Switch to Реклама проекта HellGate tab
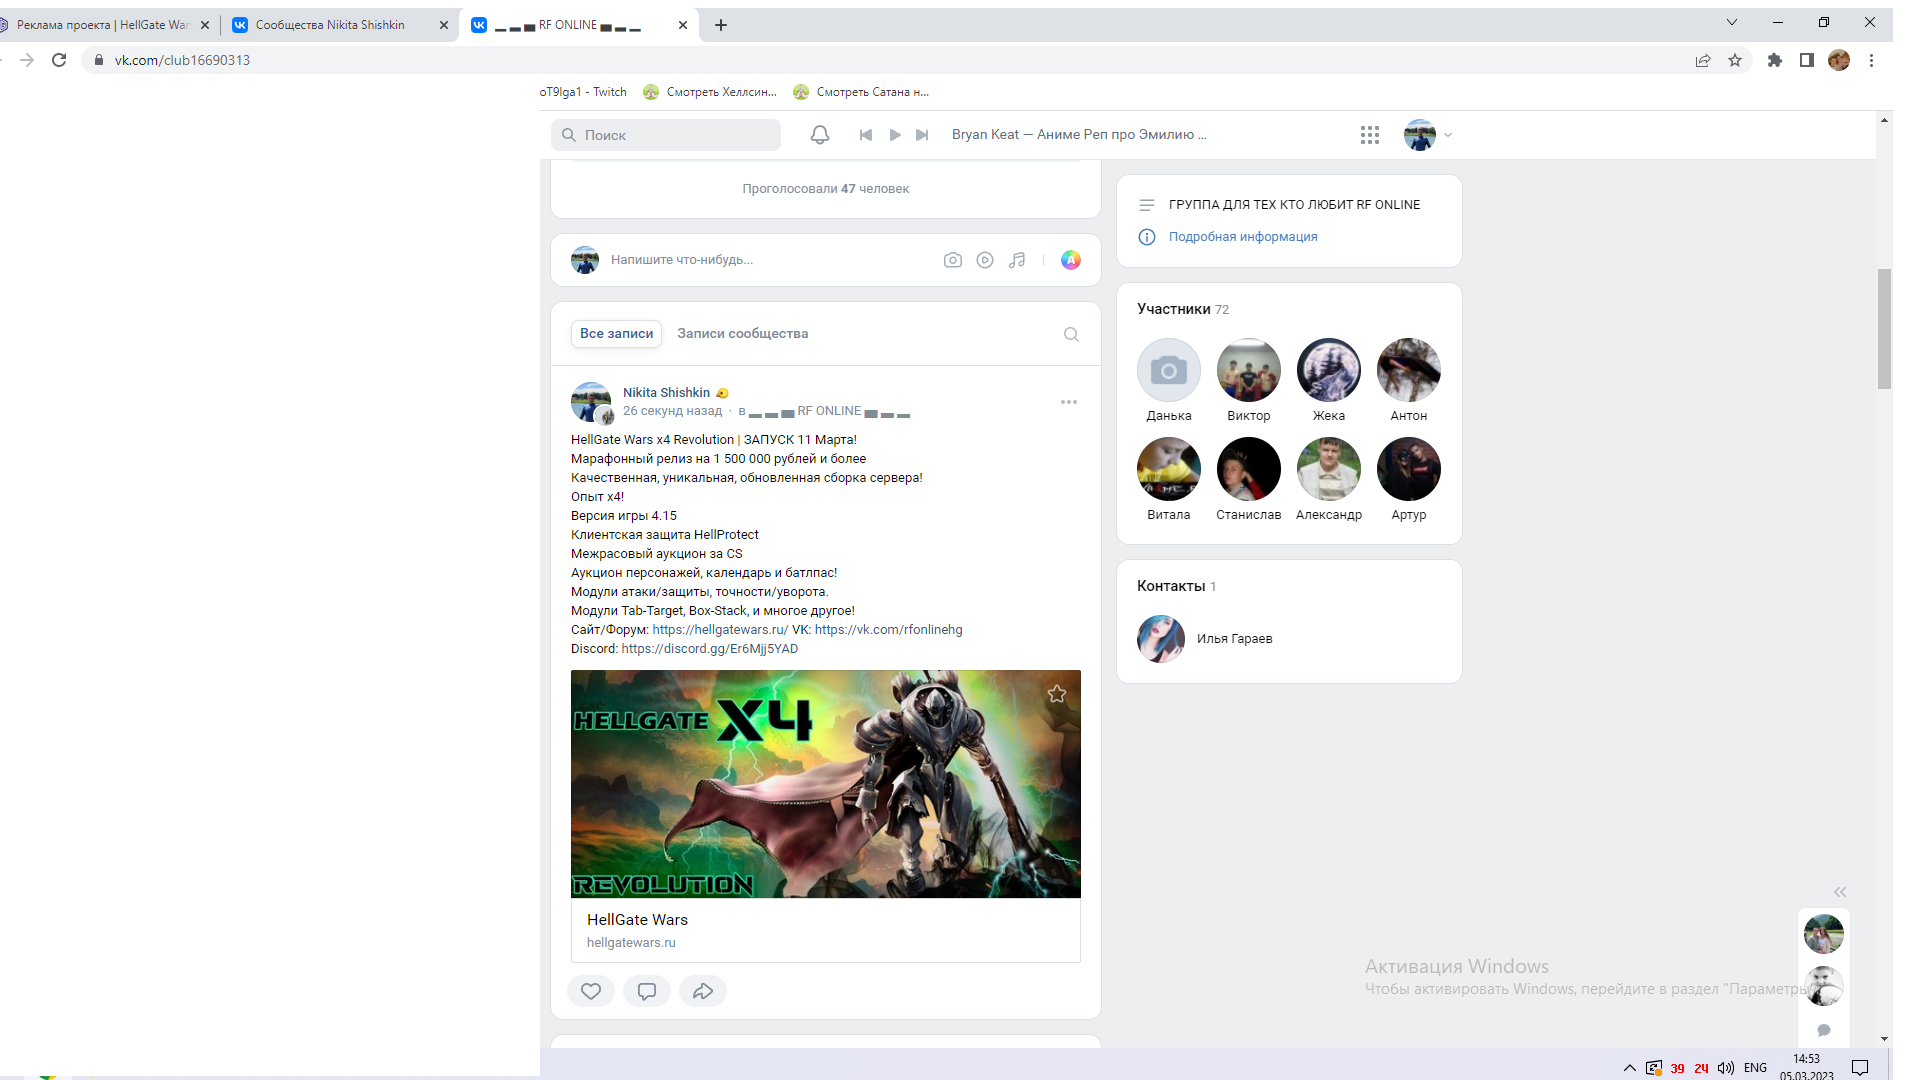Viewport: 1920px width, 1080px height. 102,25
